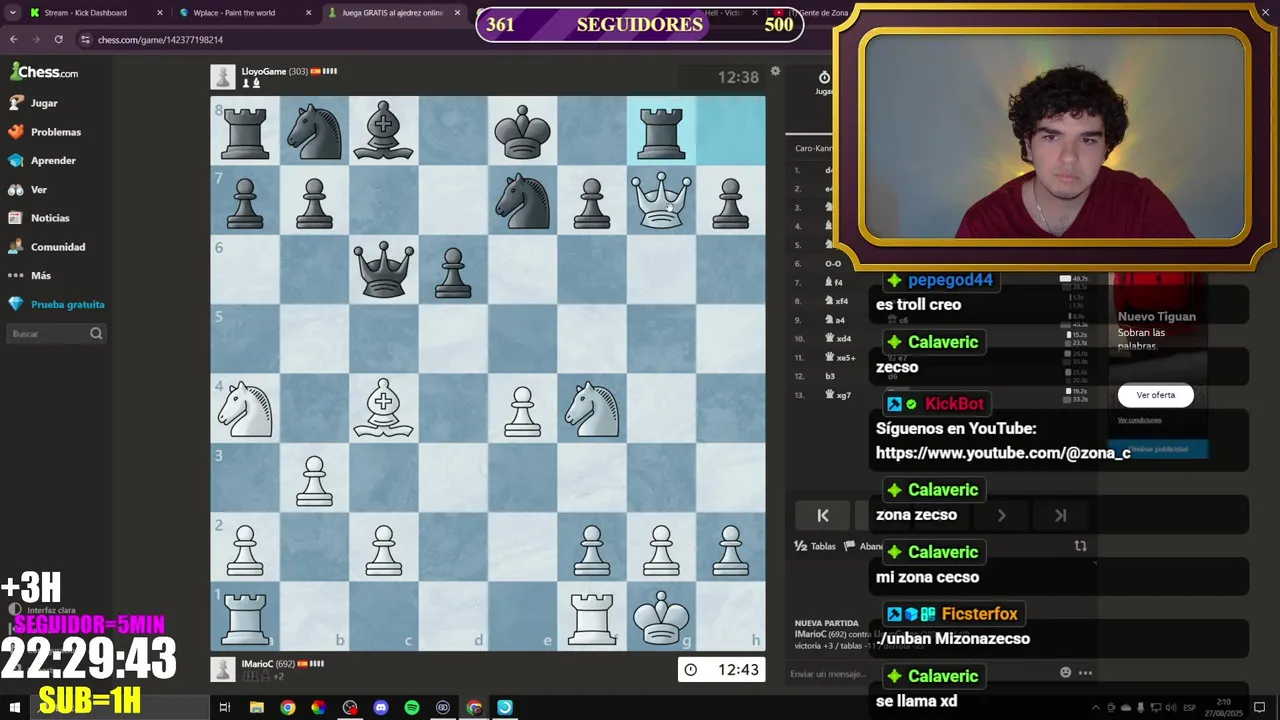Click the black rook on g8

tap(661, 131)
